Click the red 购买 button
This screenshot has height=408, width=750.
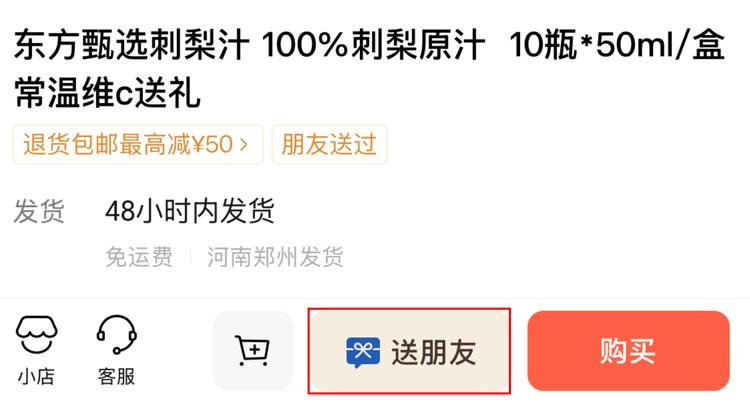tap(629, 351)
